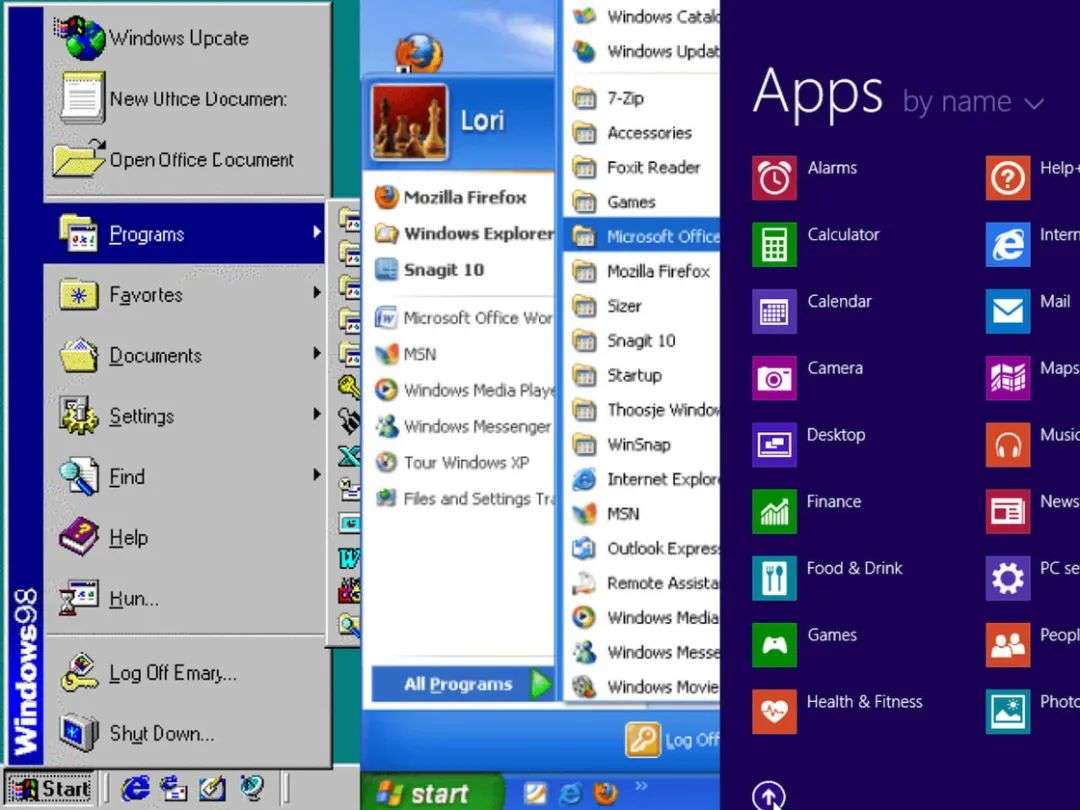Open the PC settings gear tile
This screenshot has height=810, width=1080.
click(1008, 579)
